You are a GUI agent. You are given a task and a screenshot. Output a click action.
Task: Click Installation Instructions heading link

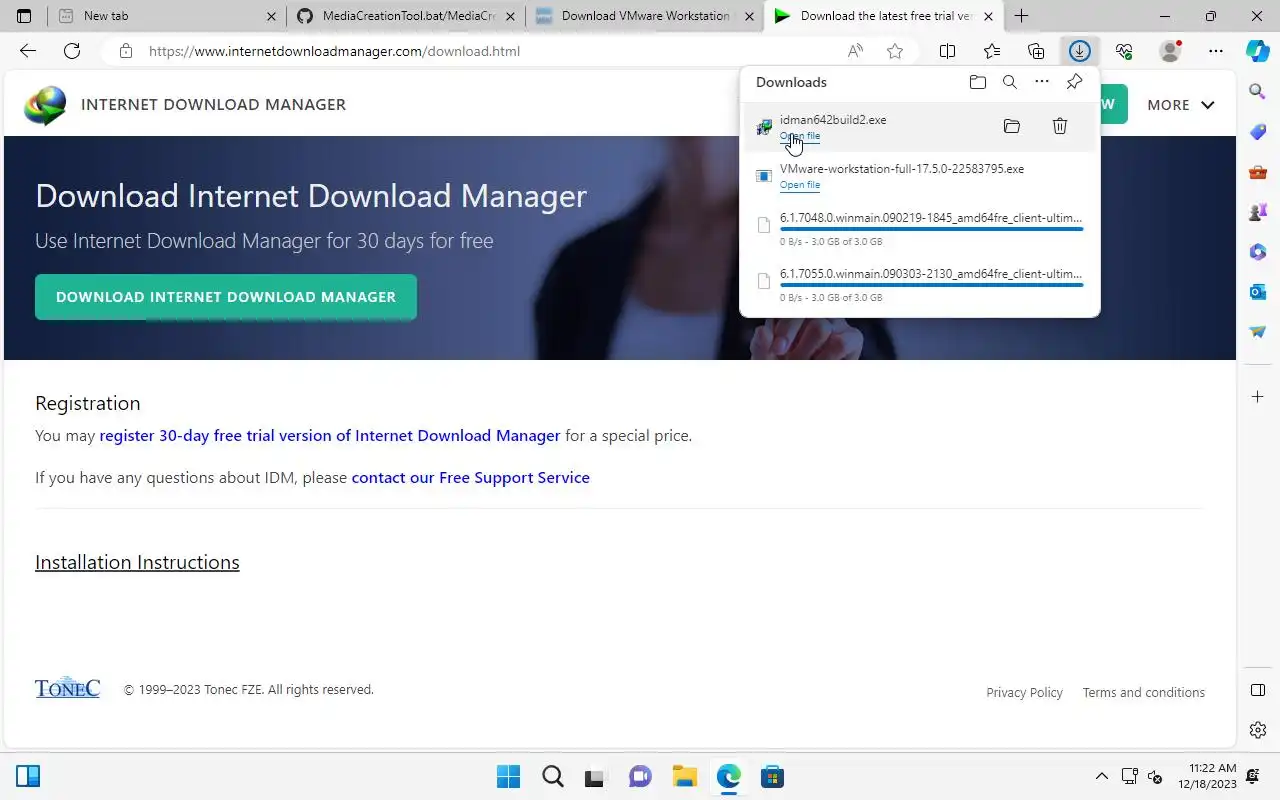pyautogui.click(x=137, y=563)
